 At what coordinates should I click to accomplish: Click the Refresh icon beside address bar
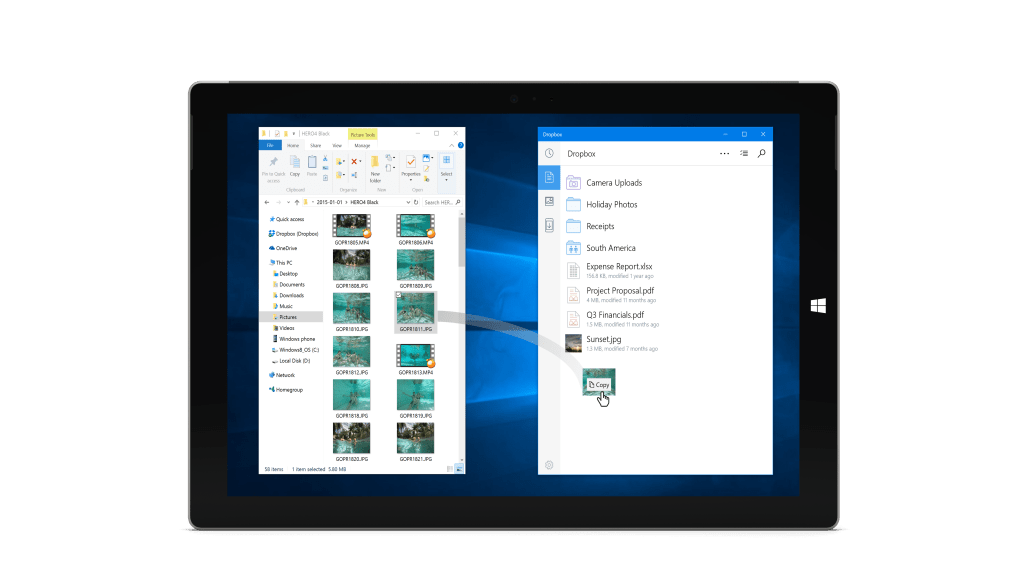416,202
